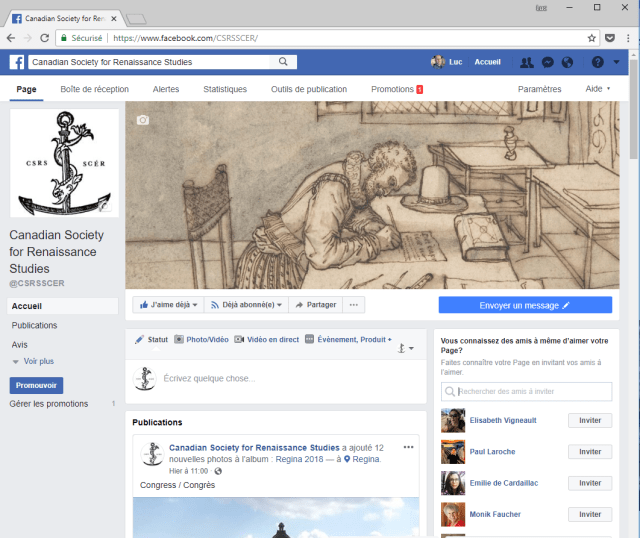The width and height of the screenshot is (640, 538).
Task: Open Regina 2018 album link
Action: coord(299,459)
